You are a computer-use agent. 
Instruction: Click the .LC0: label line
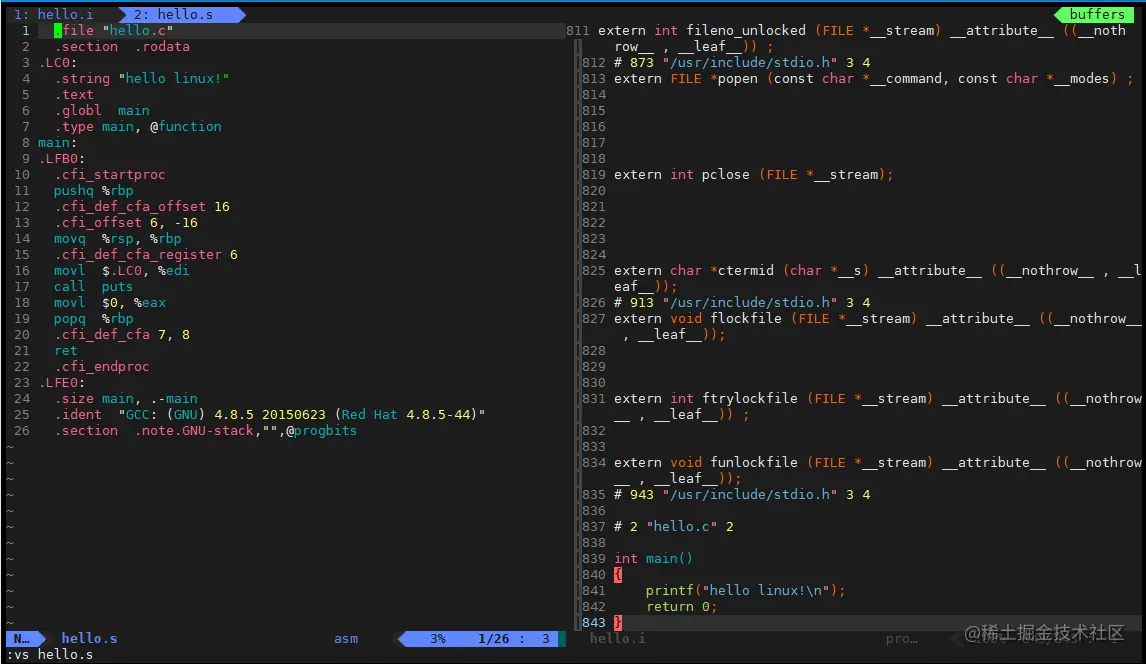[58, 62]
